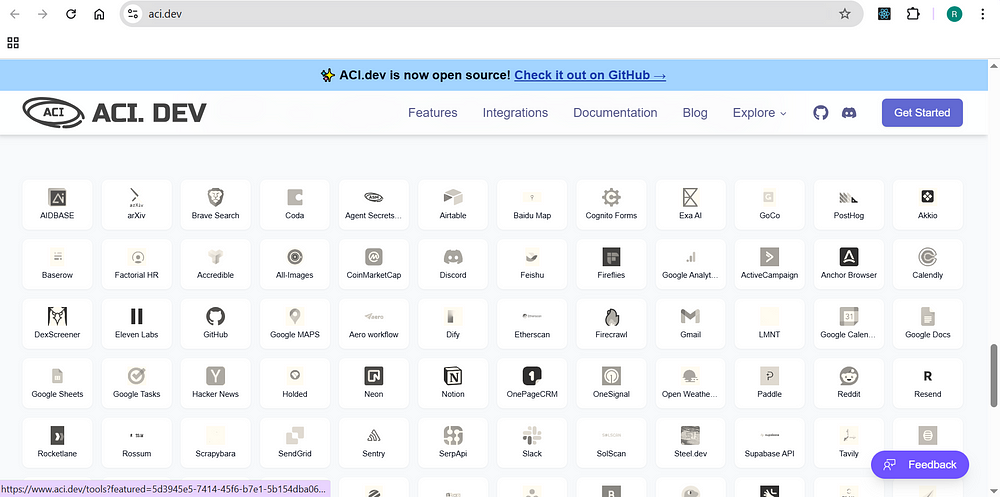This screenshot has height=497, width=1000.
Task: Open the Notion integration card
Action: tap(453, 383)
